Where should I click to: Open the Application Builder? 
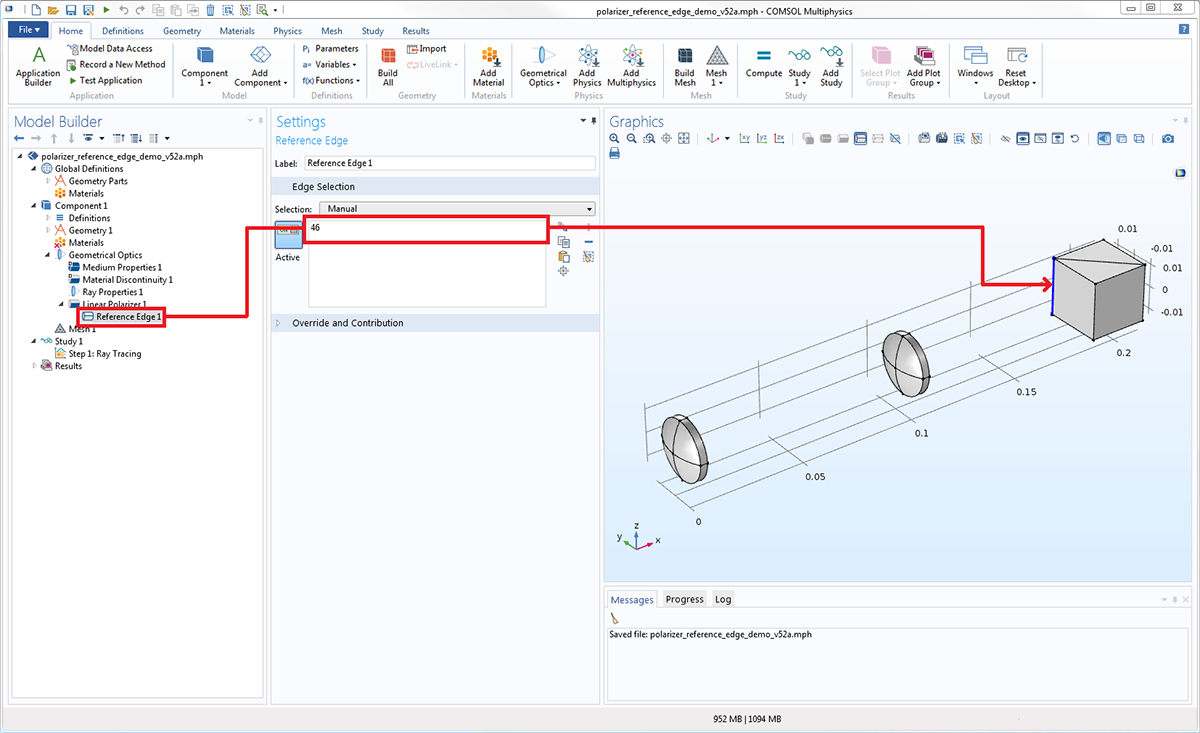point(38,64)
